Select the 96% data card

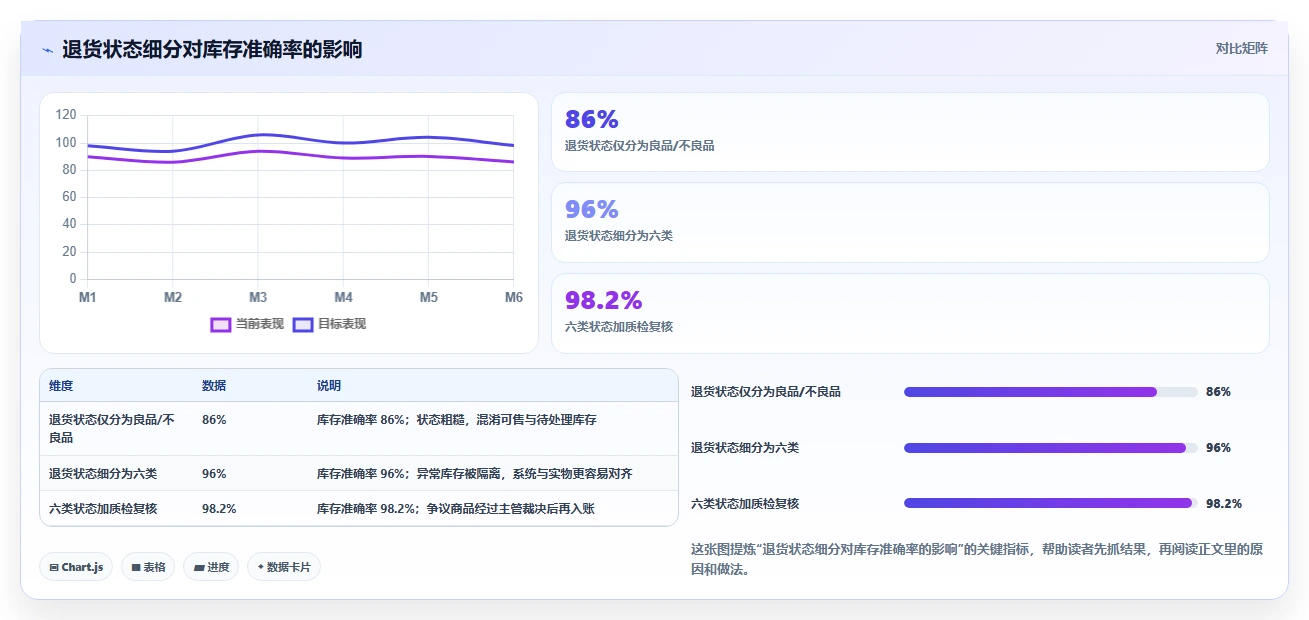[x=910, y=222]
